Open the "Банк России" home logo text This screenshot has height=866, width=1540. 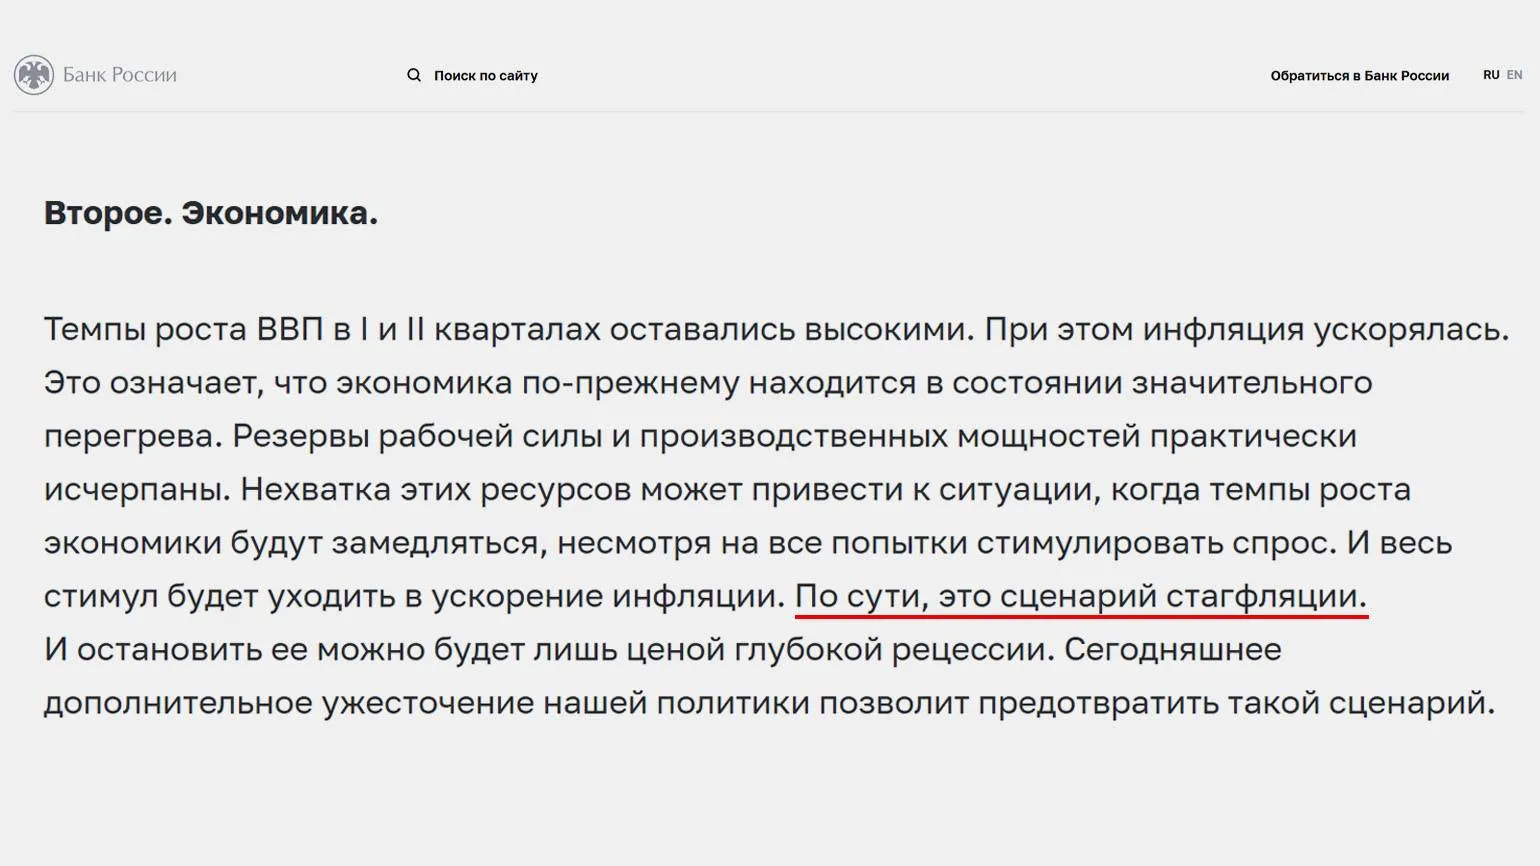point(120,75)
